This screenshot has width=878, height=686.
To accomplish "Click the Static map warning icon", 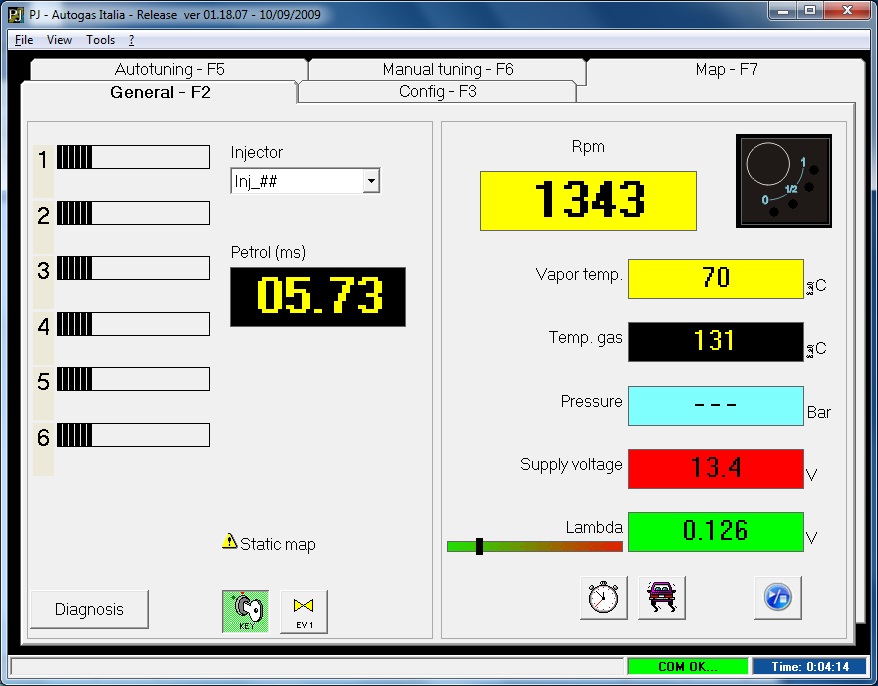I will point(229,542).
